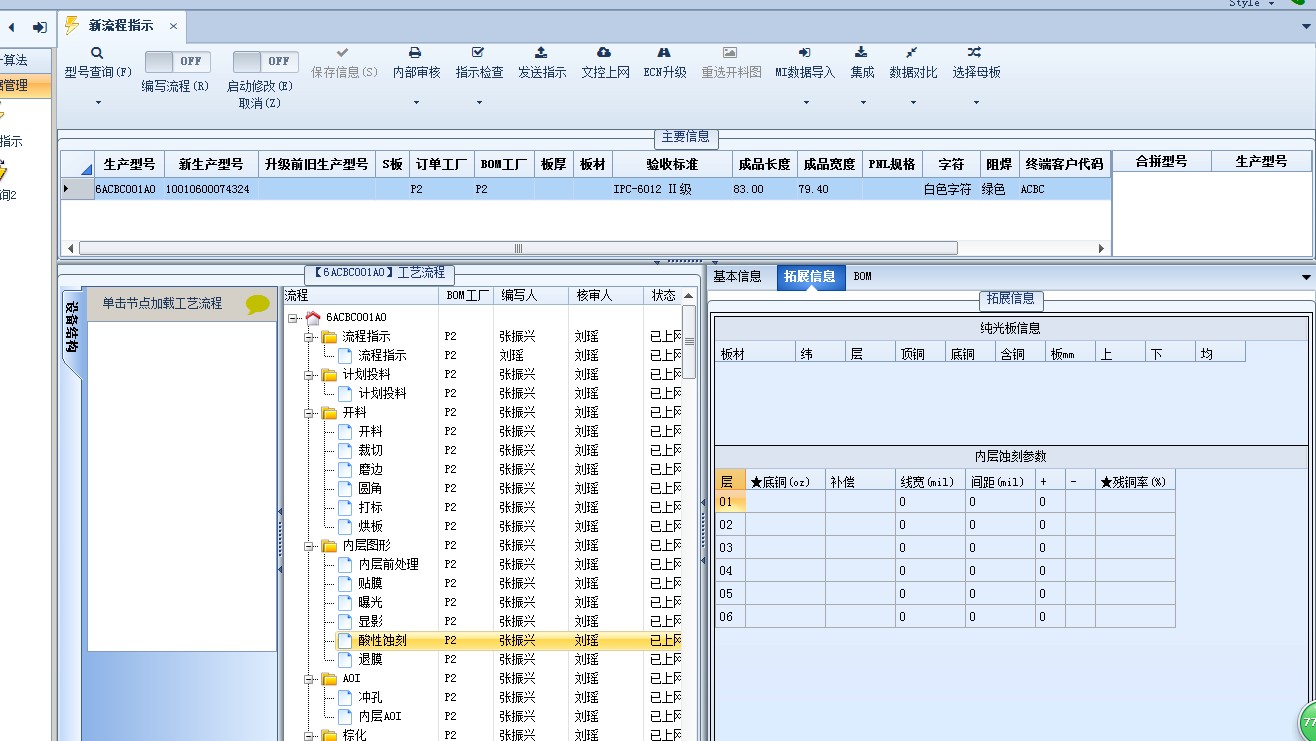Screen dimensions: 1316x741
Task: Select the 内层前处理 tree item
Action: (x=389, y=564)
